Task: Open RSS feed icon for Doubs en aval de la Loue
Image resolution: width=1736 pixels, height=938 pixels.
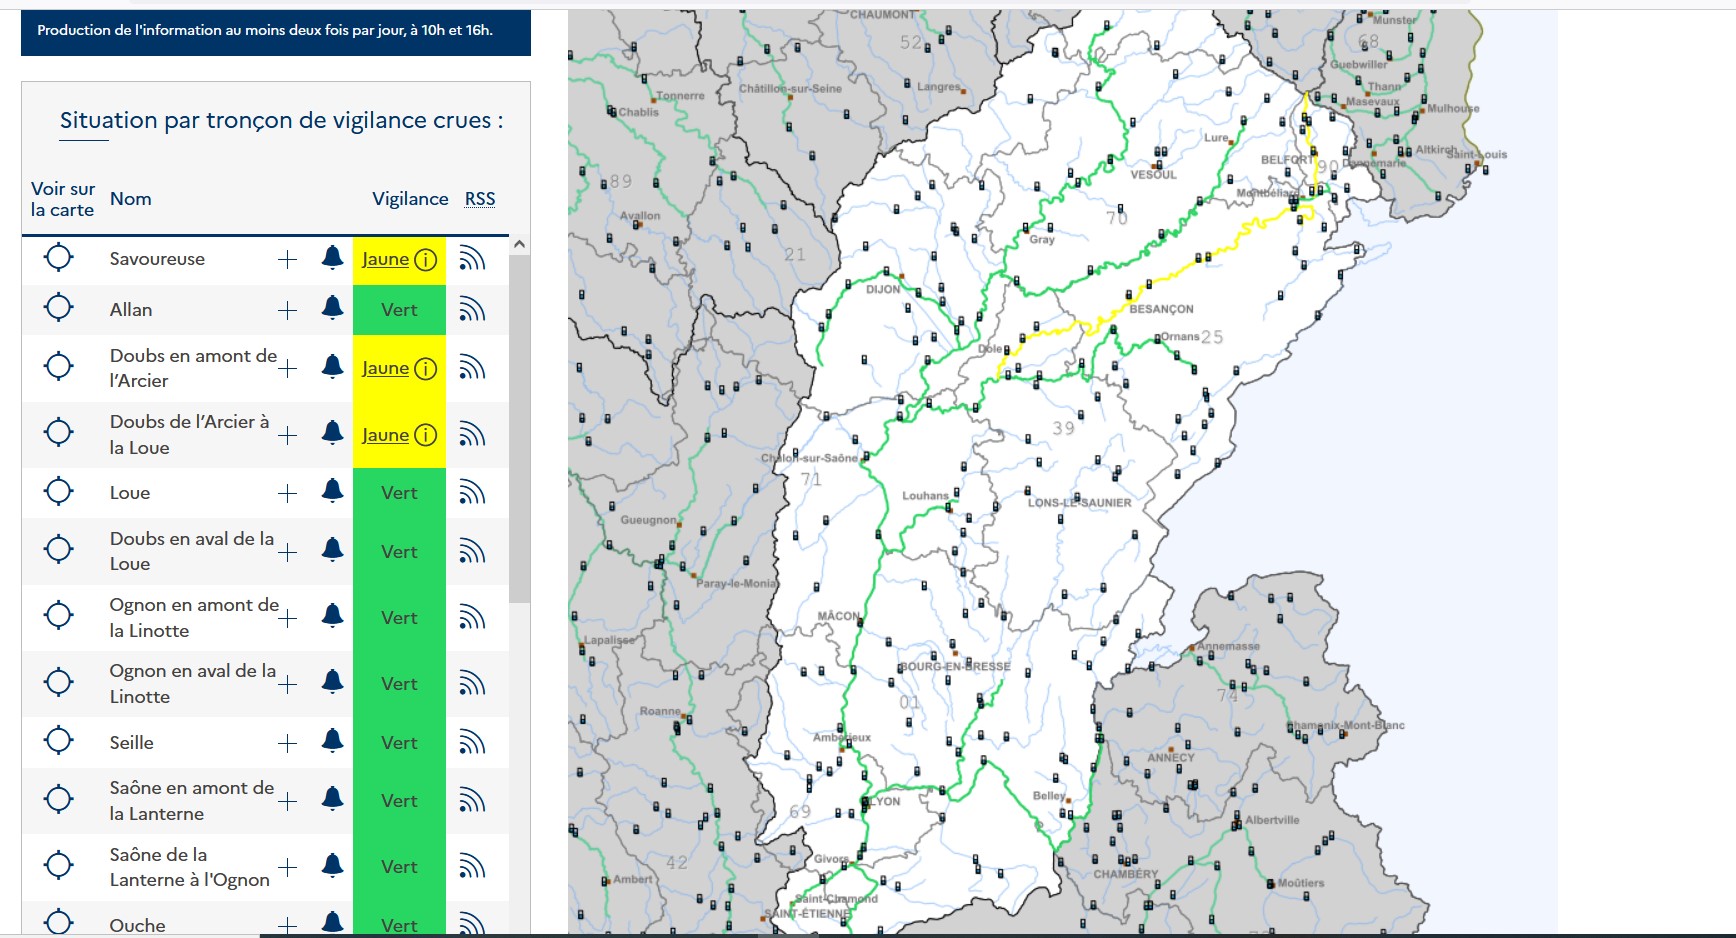Action: [472, 552]
